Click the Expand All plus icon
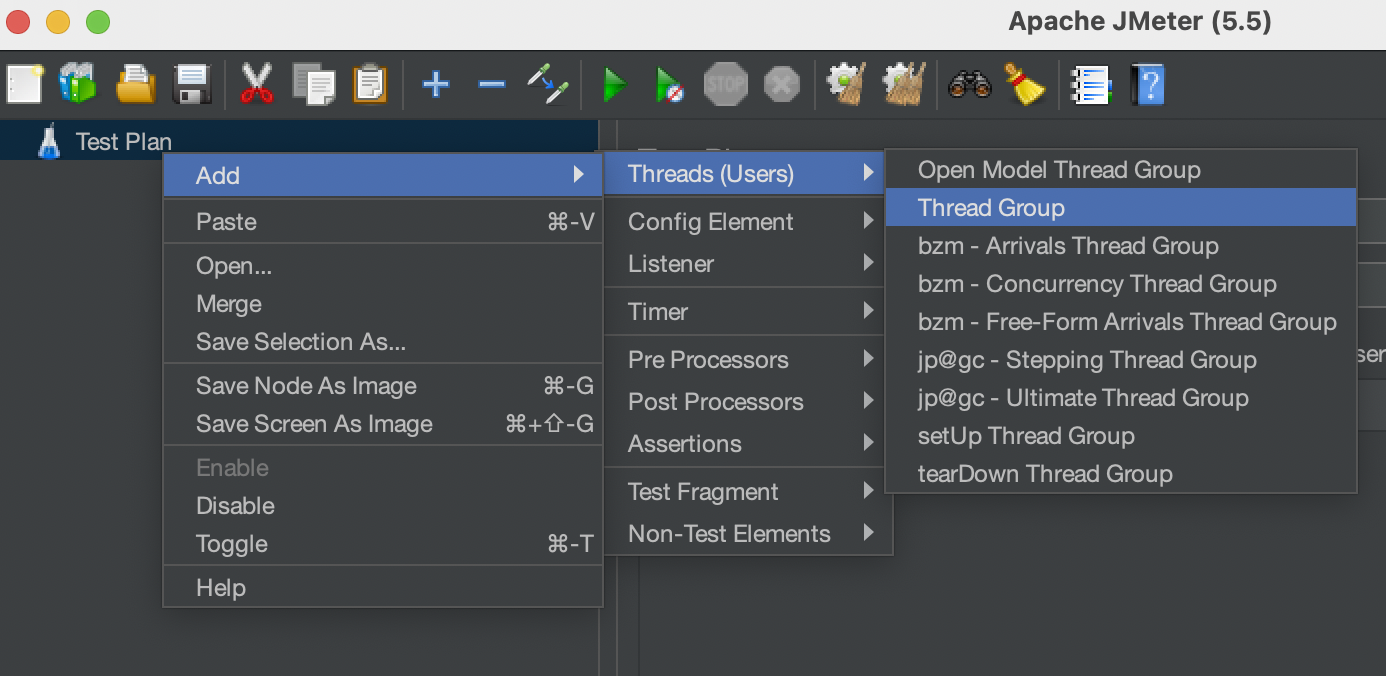The image size is (1386, 676). coord(435,84)
